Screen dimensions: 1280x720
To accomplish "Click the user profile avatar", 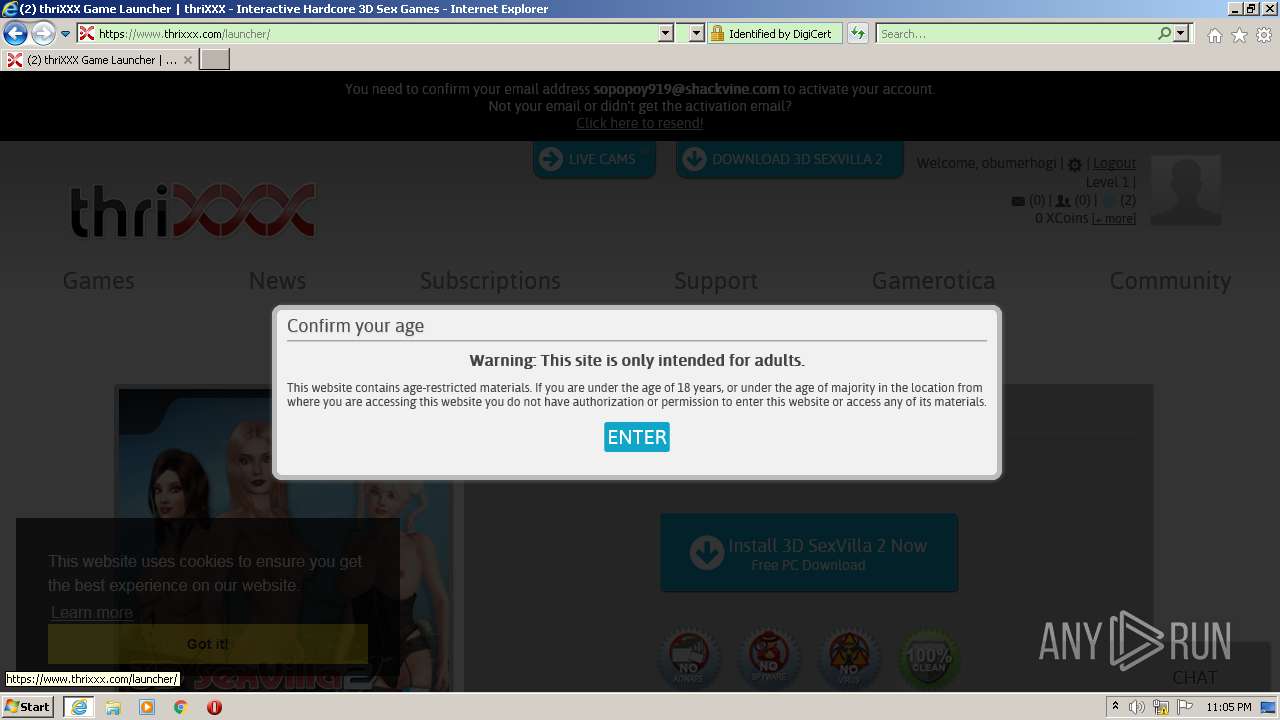I will click(x=1186, y=190).
